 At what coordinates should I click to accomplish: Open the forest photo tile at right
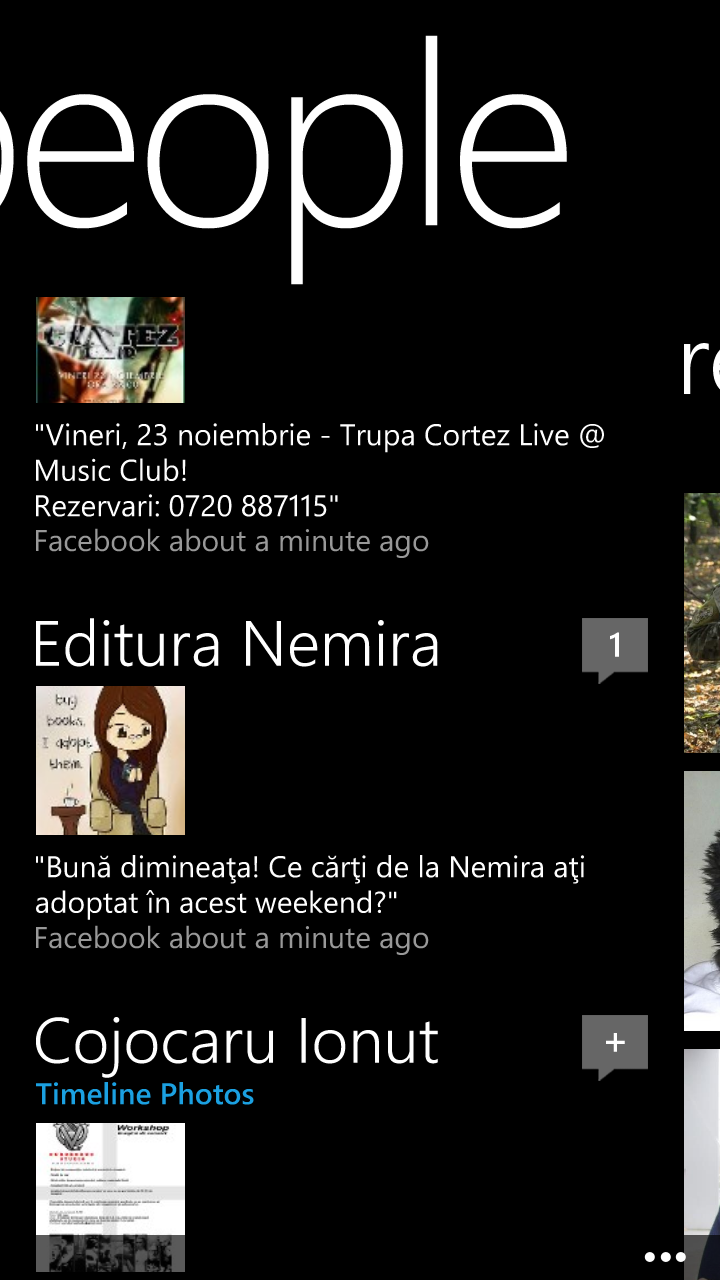pyautogui.click(x=702, y=622)
